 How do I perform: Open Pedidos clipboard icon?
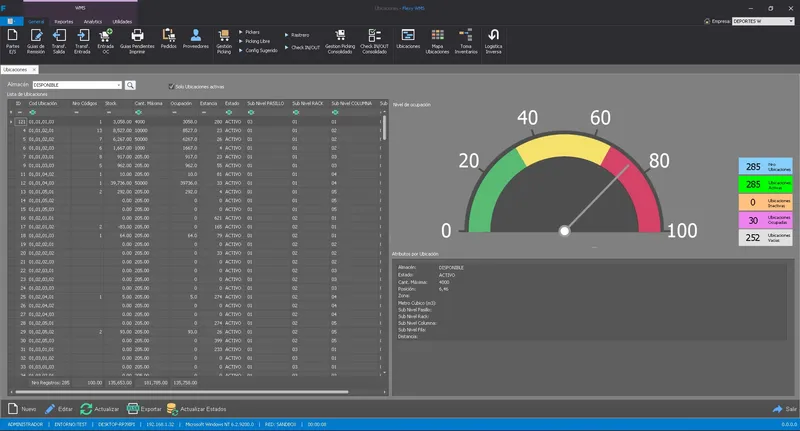click(x=169, y=36)
